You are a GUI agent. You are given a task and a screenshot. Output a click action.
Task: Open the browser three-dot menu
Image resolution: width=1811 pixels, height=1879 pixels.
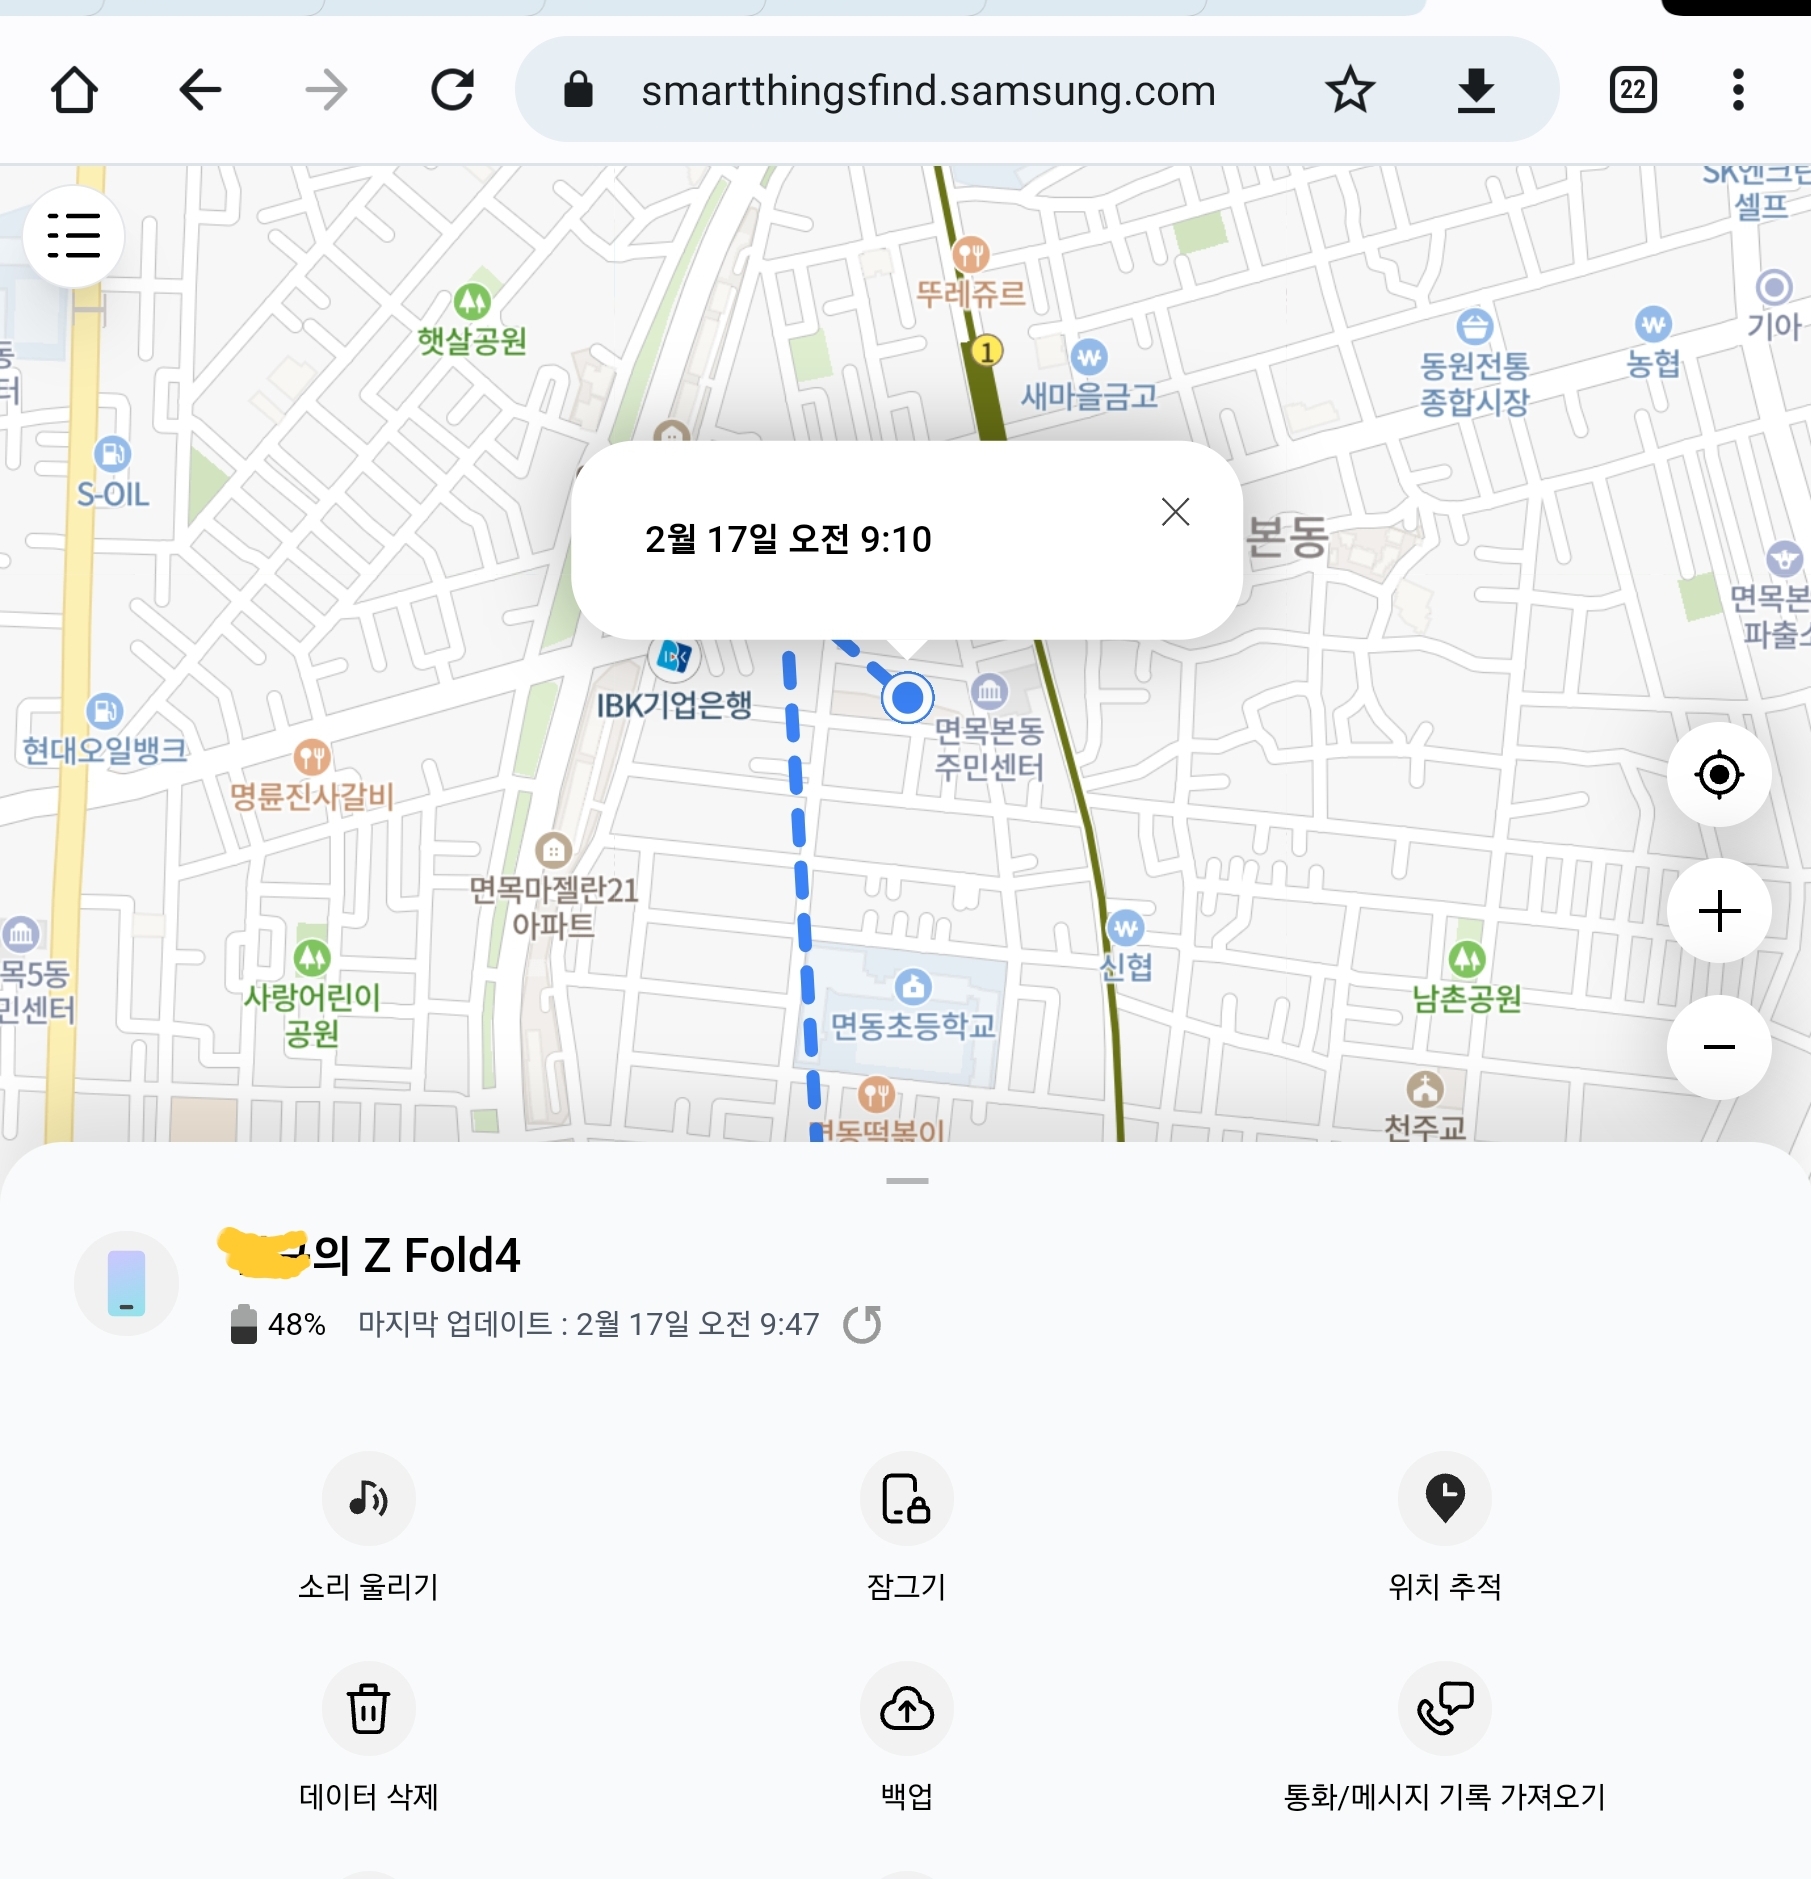[1738, 90]
